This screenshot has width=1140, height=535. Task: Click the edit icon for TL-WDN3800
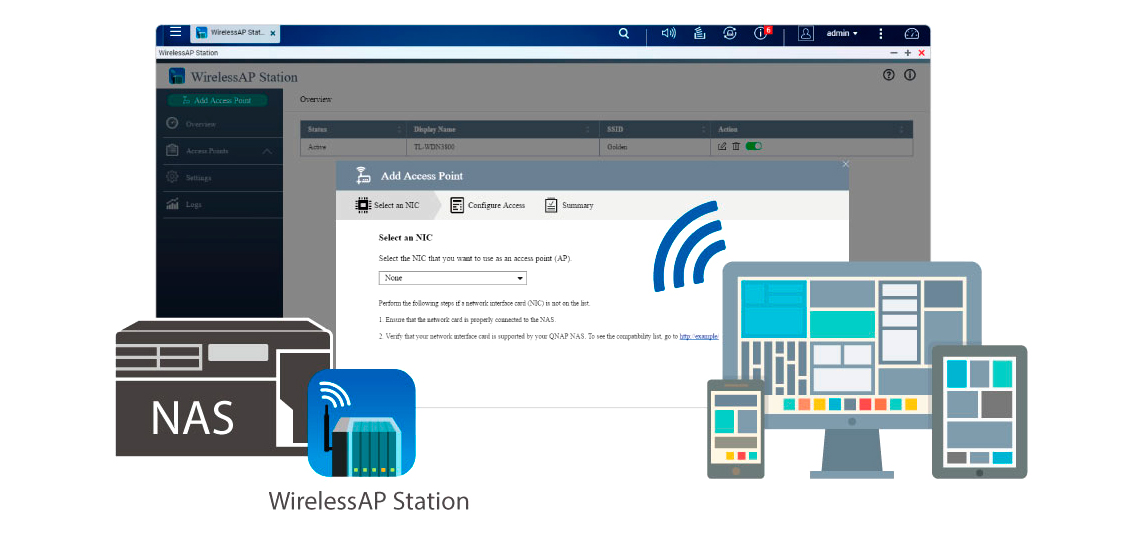pos(722,146)
